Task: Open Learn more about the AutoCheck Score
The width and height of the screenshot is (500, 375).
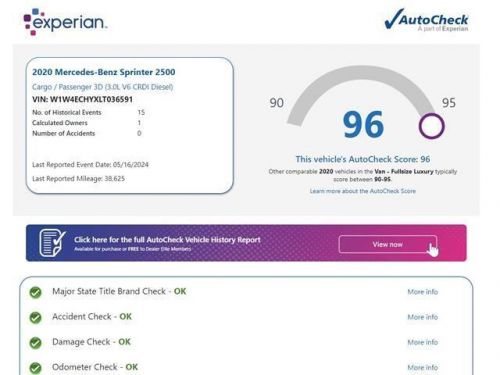Action: (x=363, y=191)
